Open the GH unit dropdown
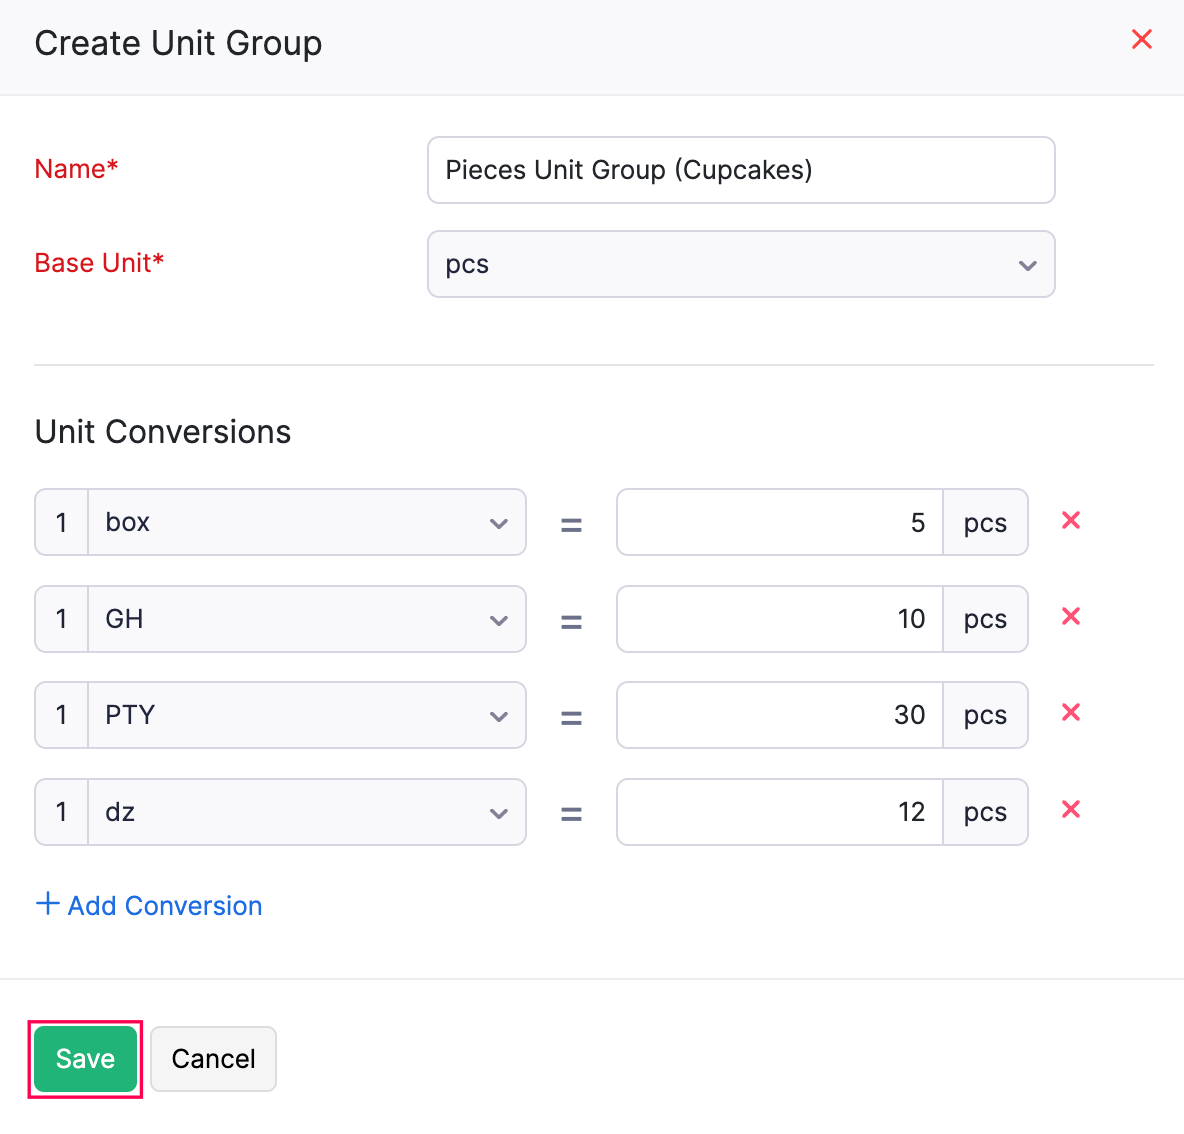This screenshot has width=1184, height=1134. click(498, 619)
